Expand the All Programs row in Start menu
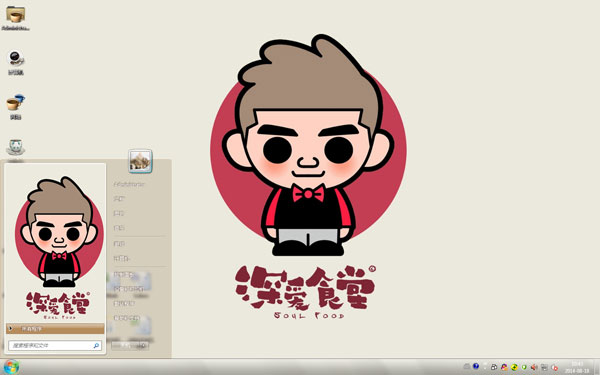600x375 pixels. coord(55,328)
